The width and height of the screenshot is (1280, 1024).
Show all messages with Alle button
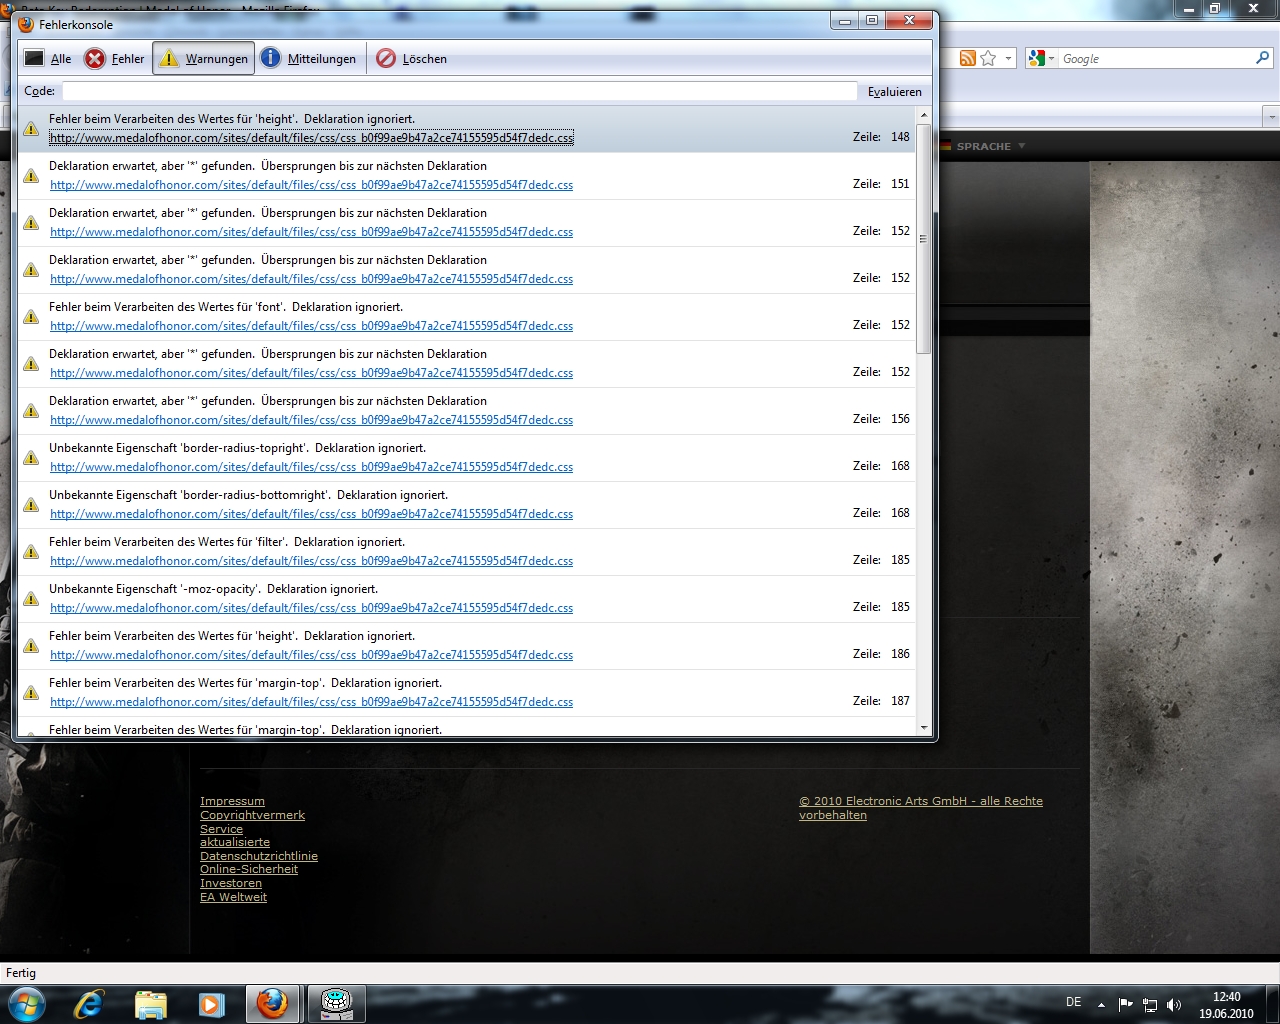[48, 59]
